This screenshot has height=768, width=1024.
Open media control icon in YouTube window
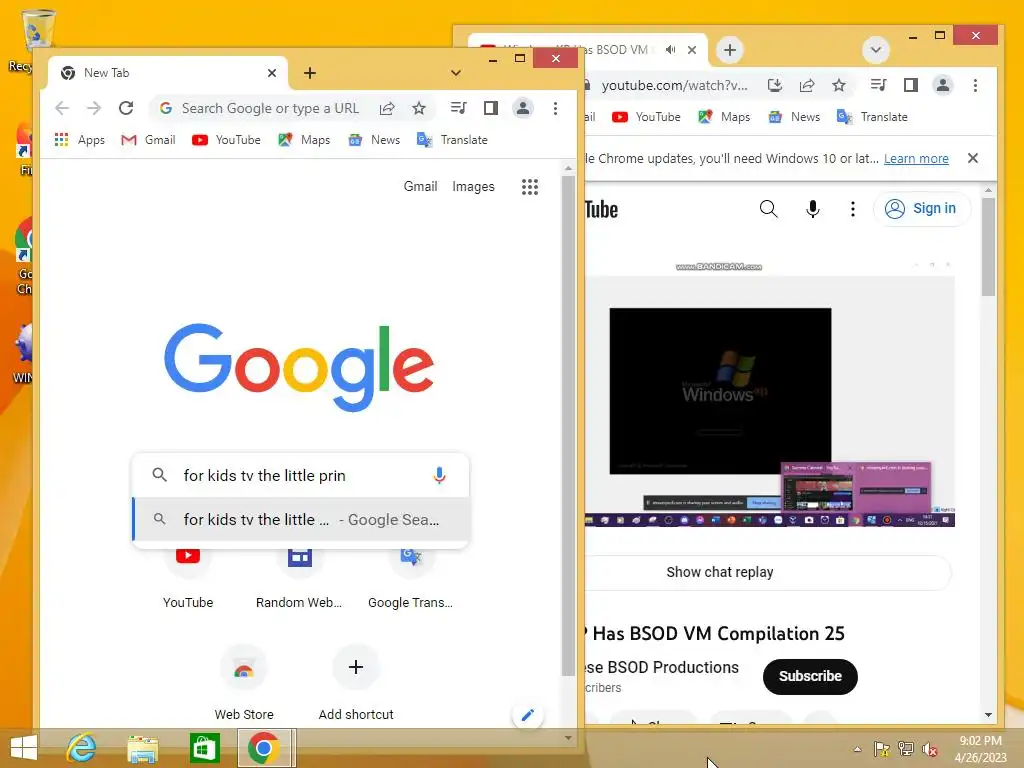[878, 85]
